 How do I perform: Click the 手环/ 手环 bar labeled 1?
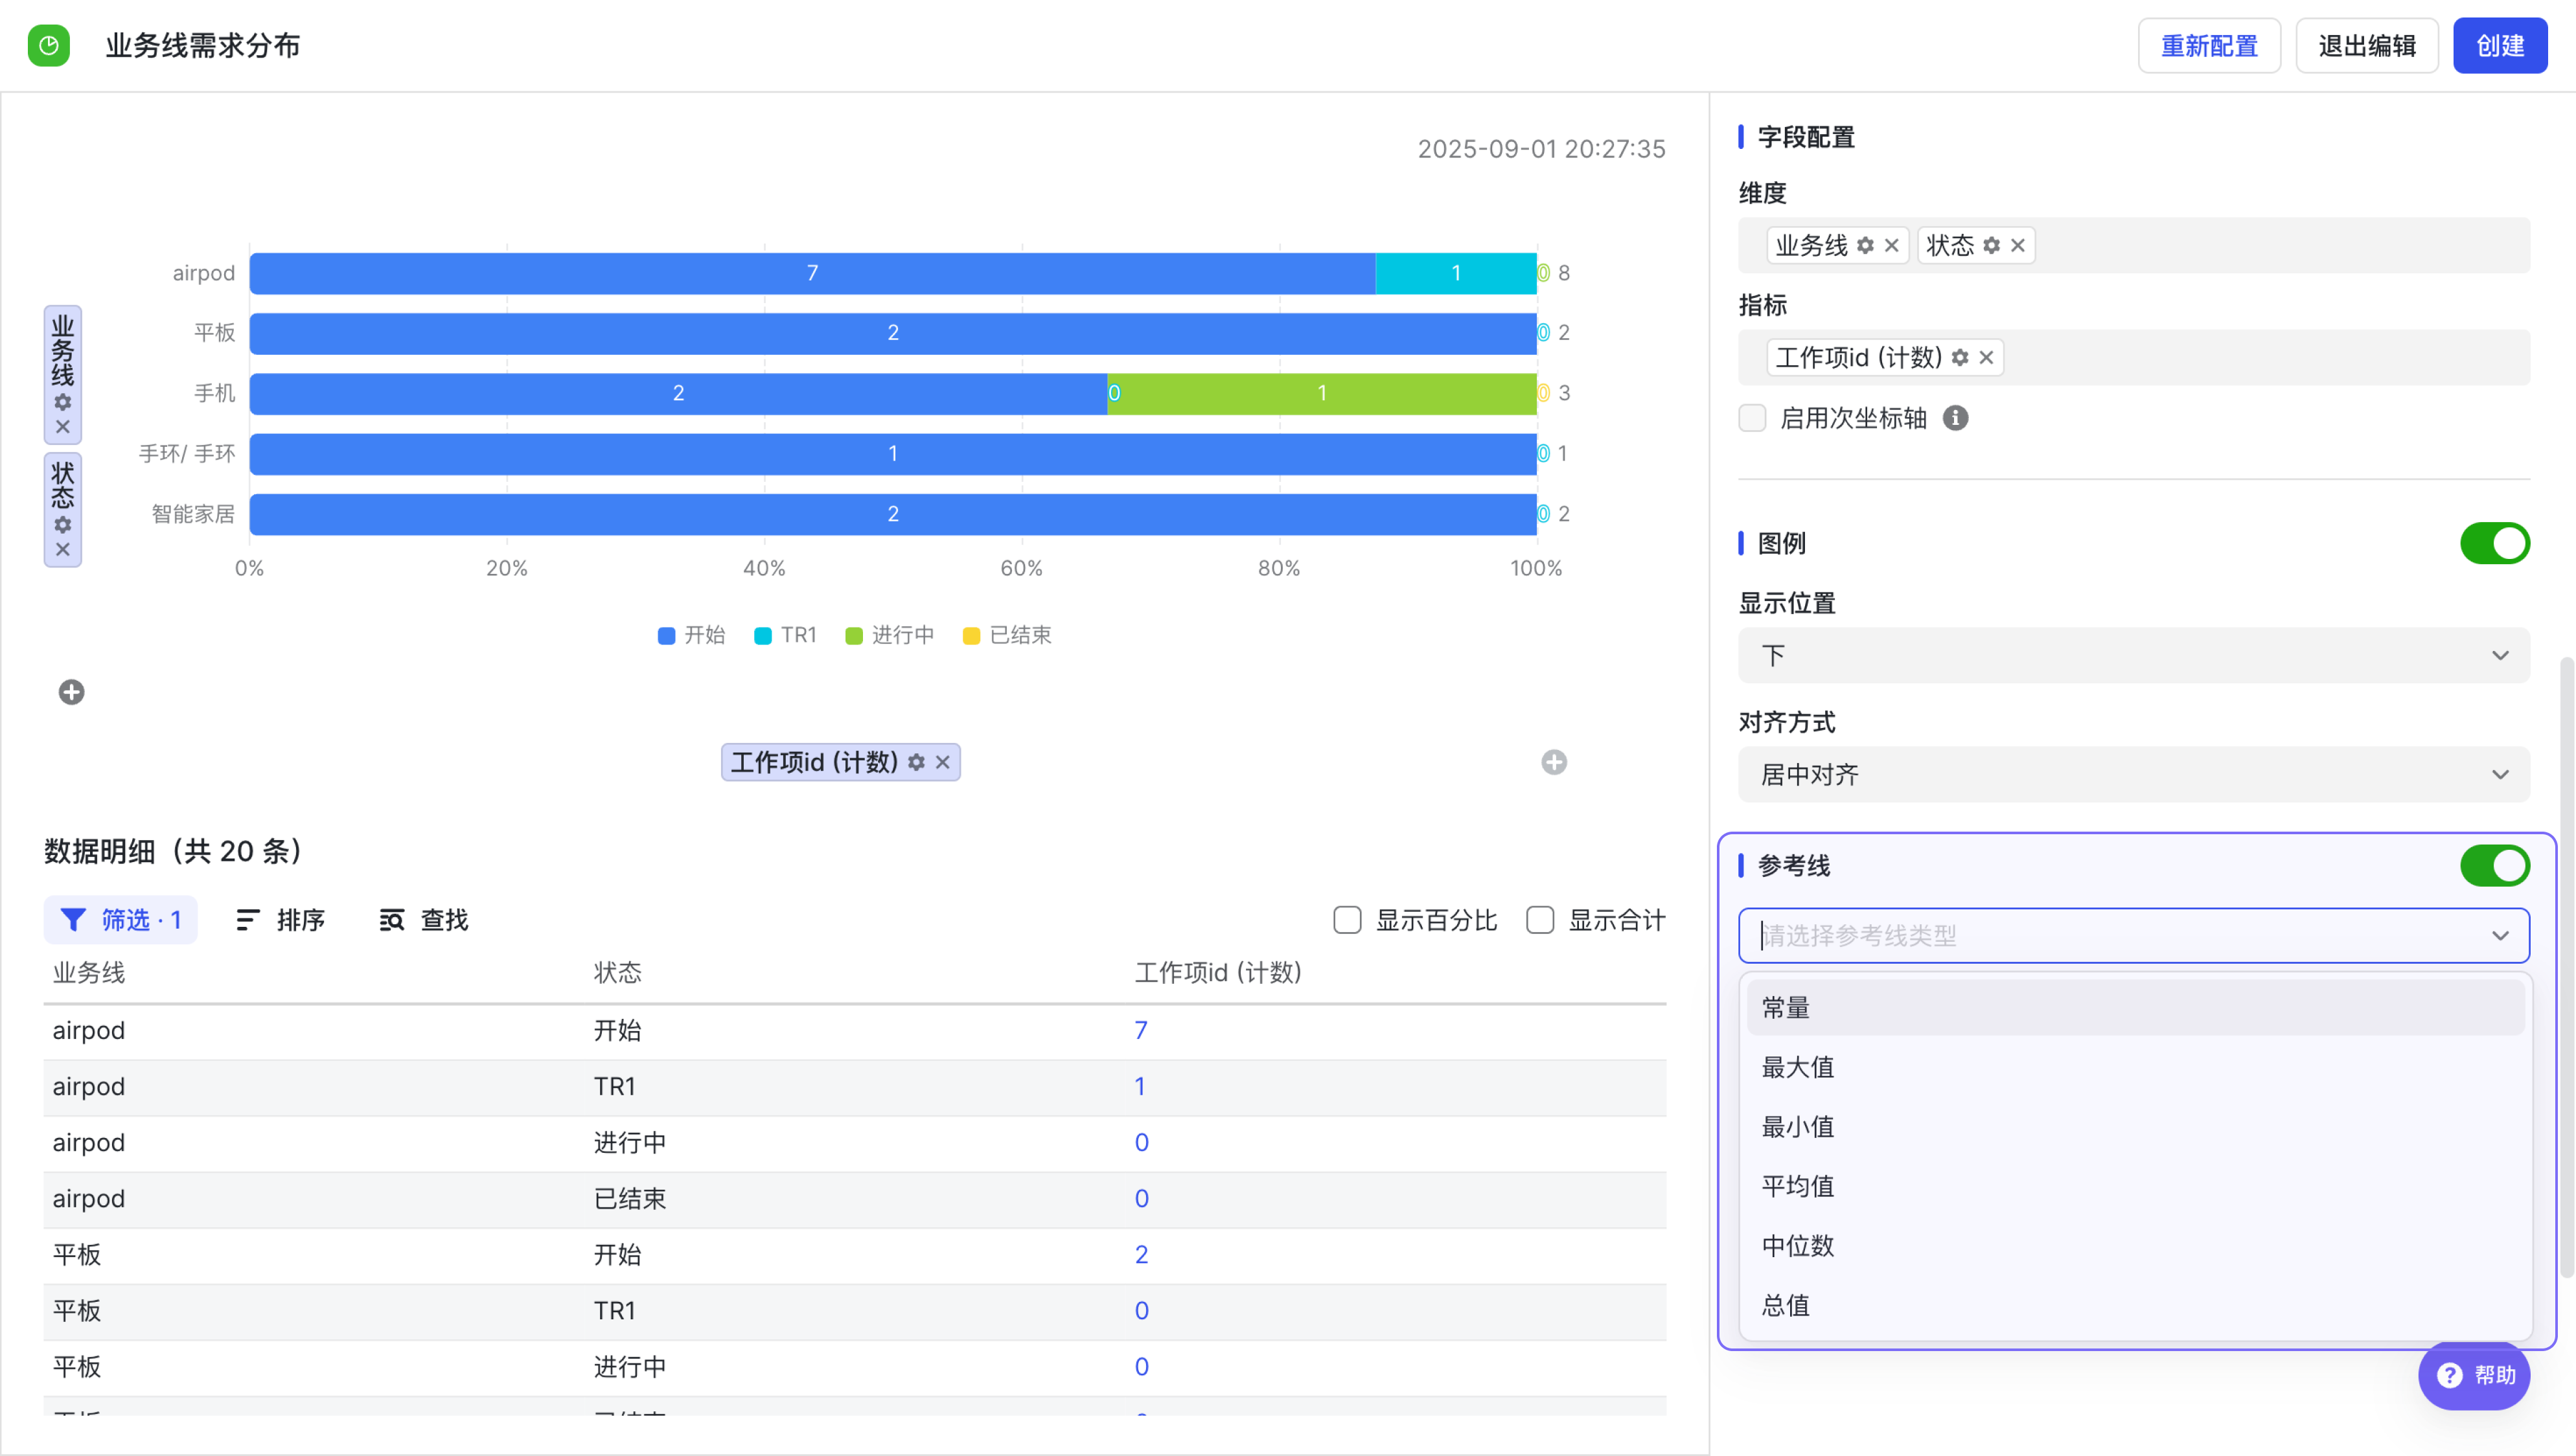coord(893,454)
